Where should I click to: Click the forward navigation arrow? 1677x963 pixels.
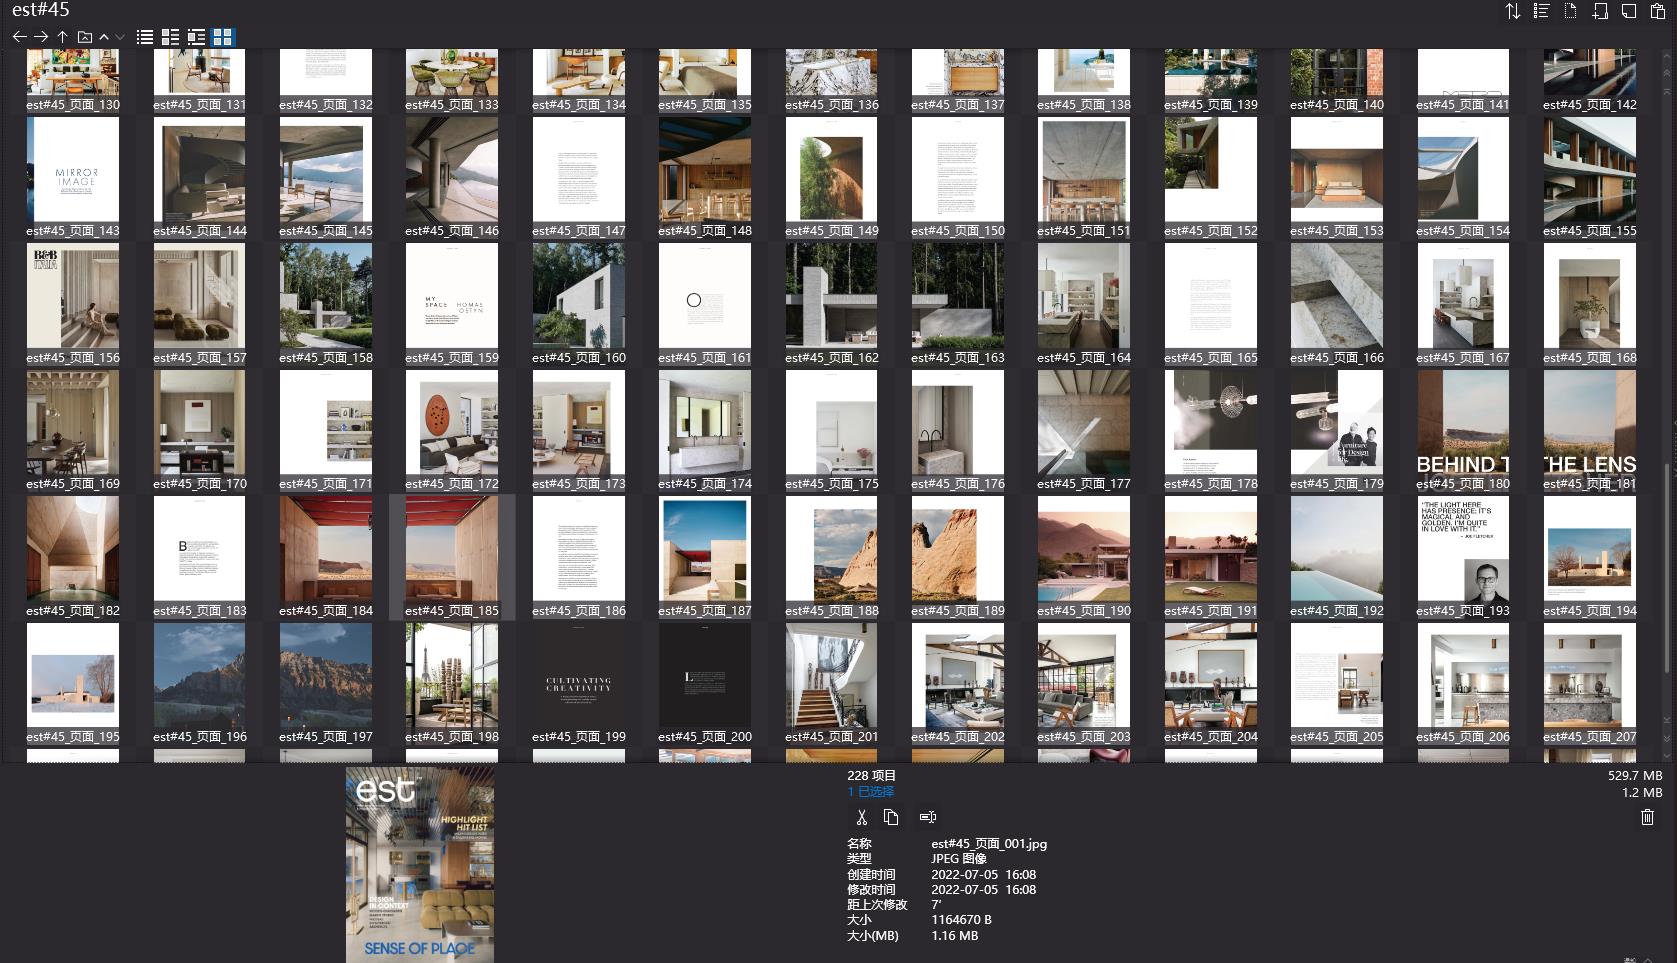click(x=41, y=37)
